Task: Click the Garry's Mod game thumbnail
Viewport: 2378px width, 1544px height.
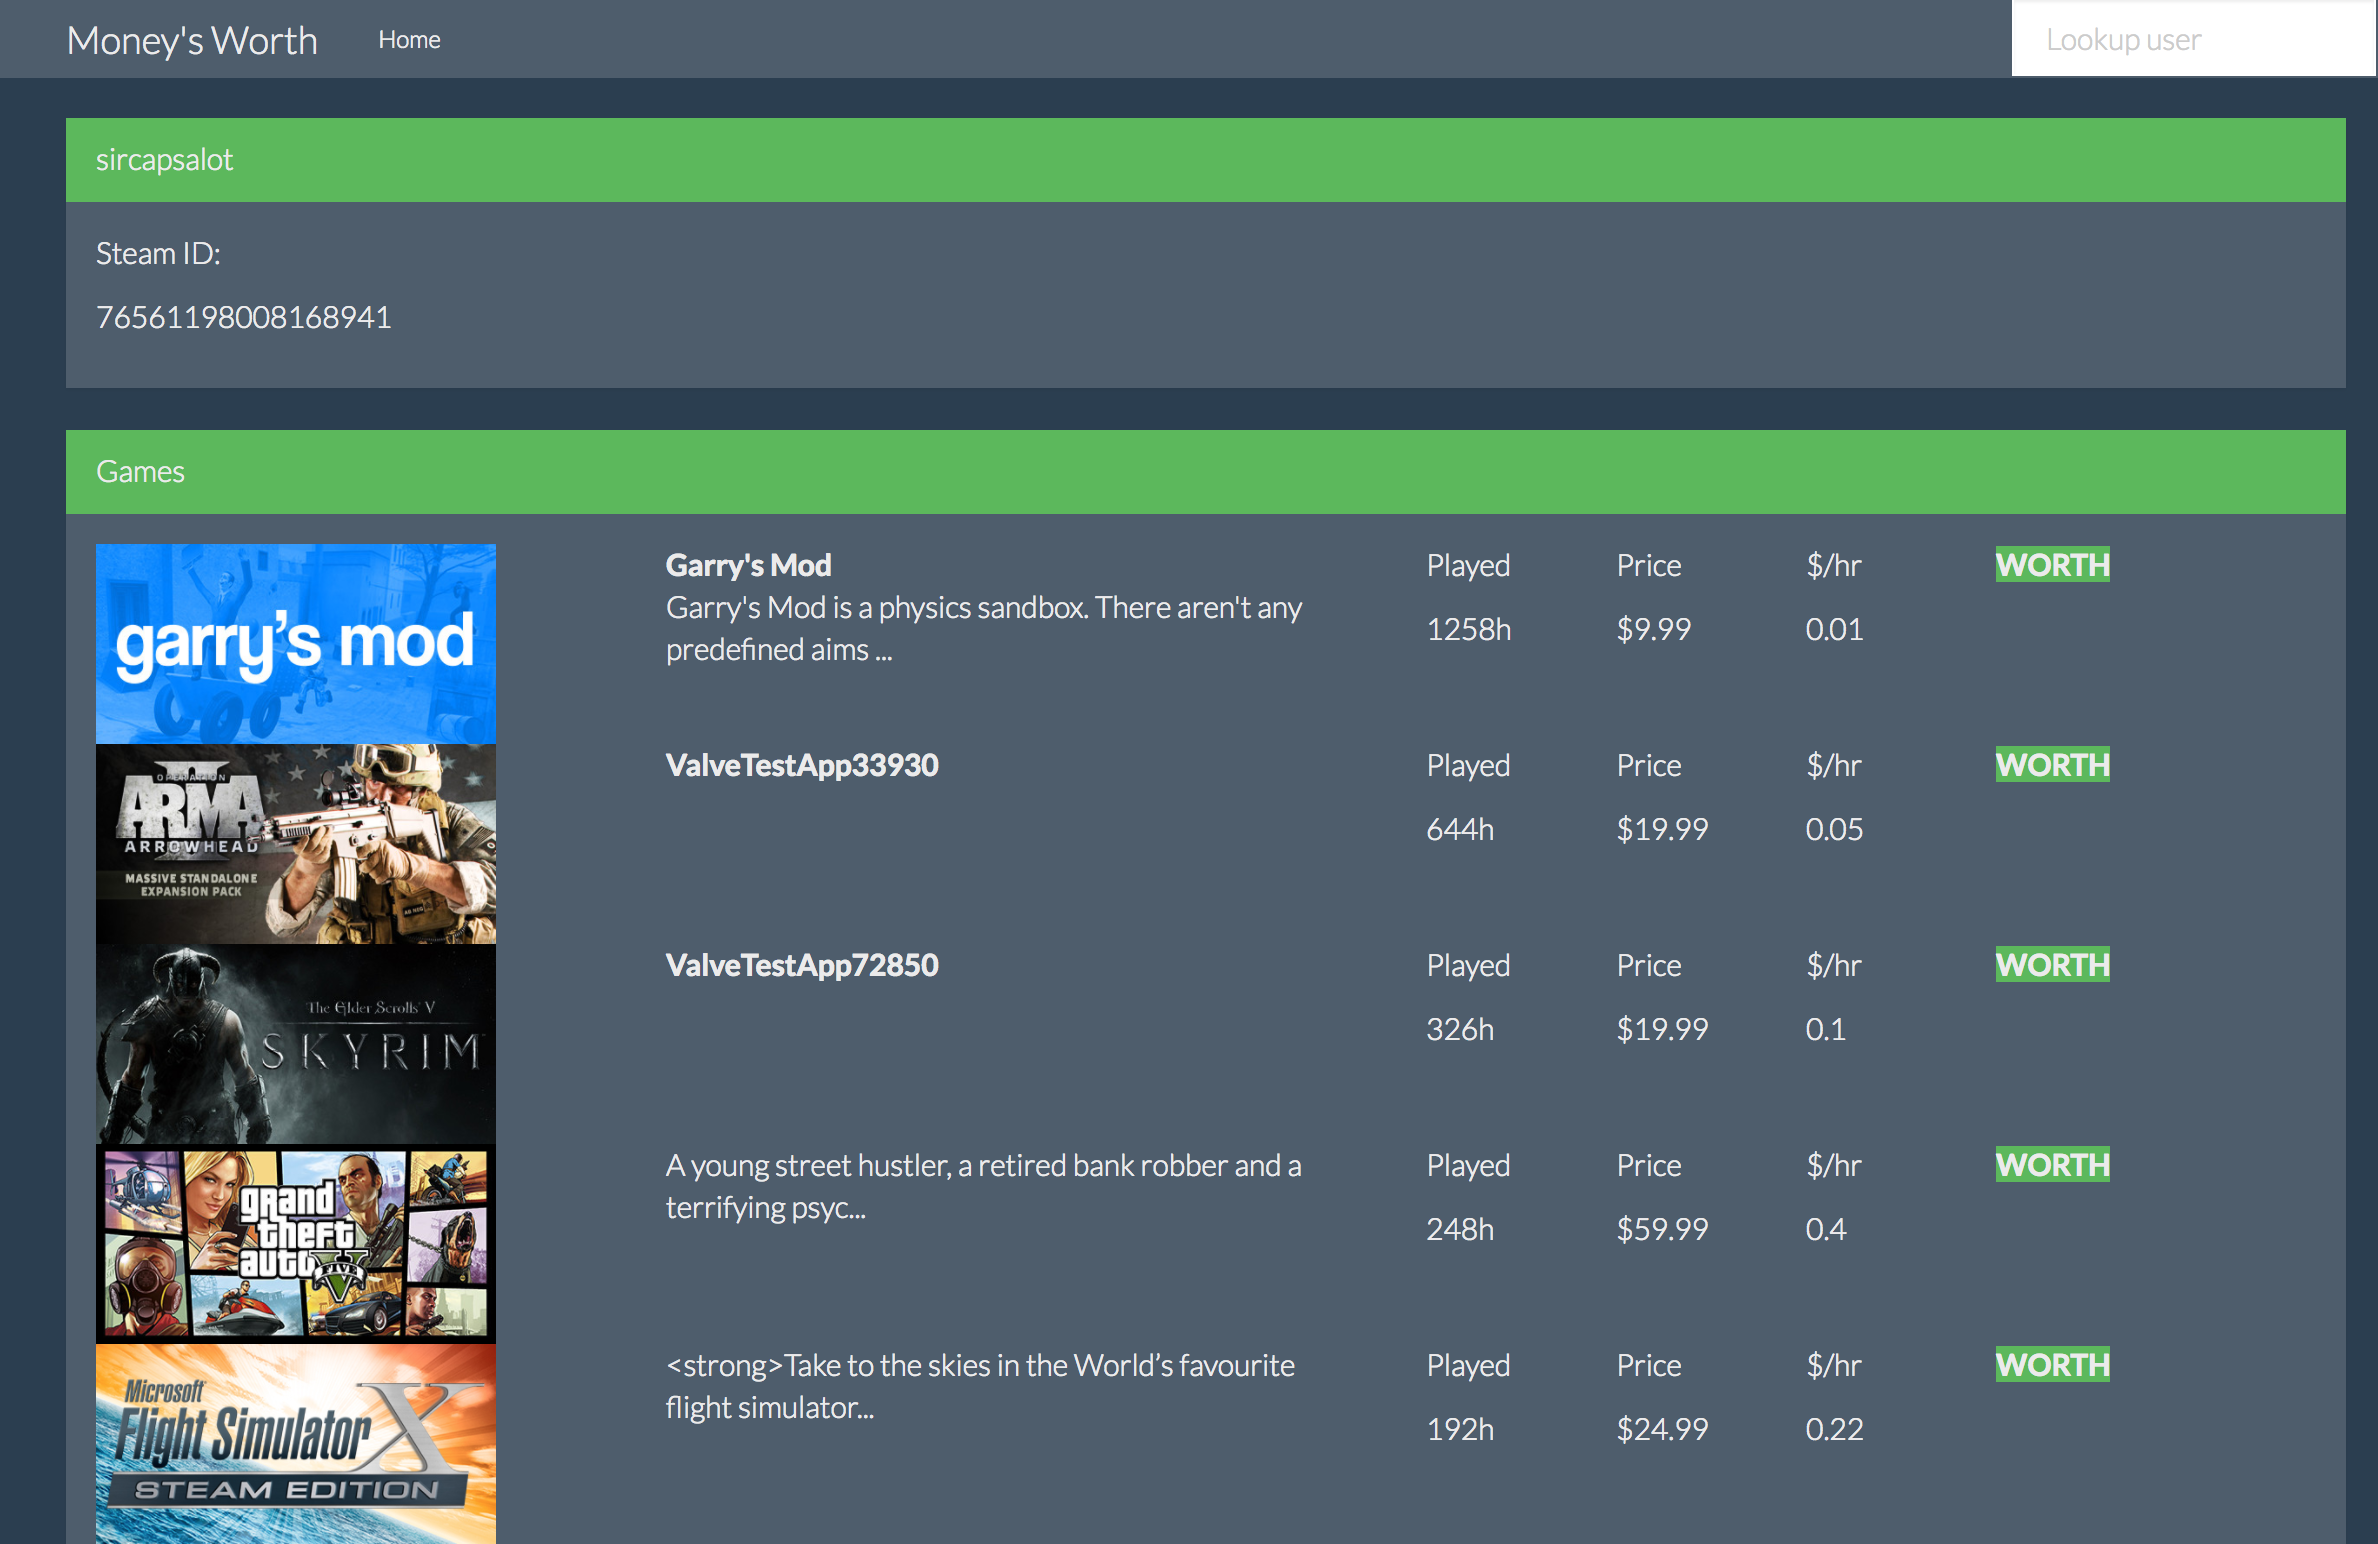Action: [295, 643]
